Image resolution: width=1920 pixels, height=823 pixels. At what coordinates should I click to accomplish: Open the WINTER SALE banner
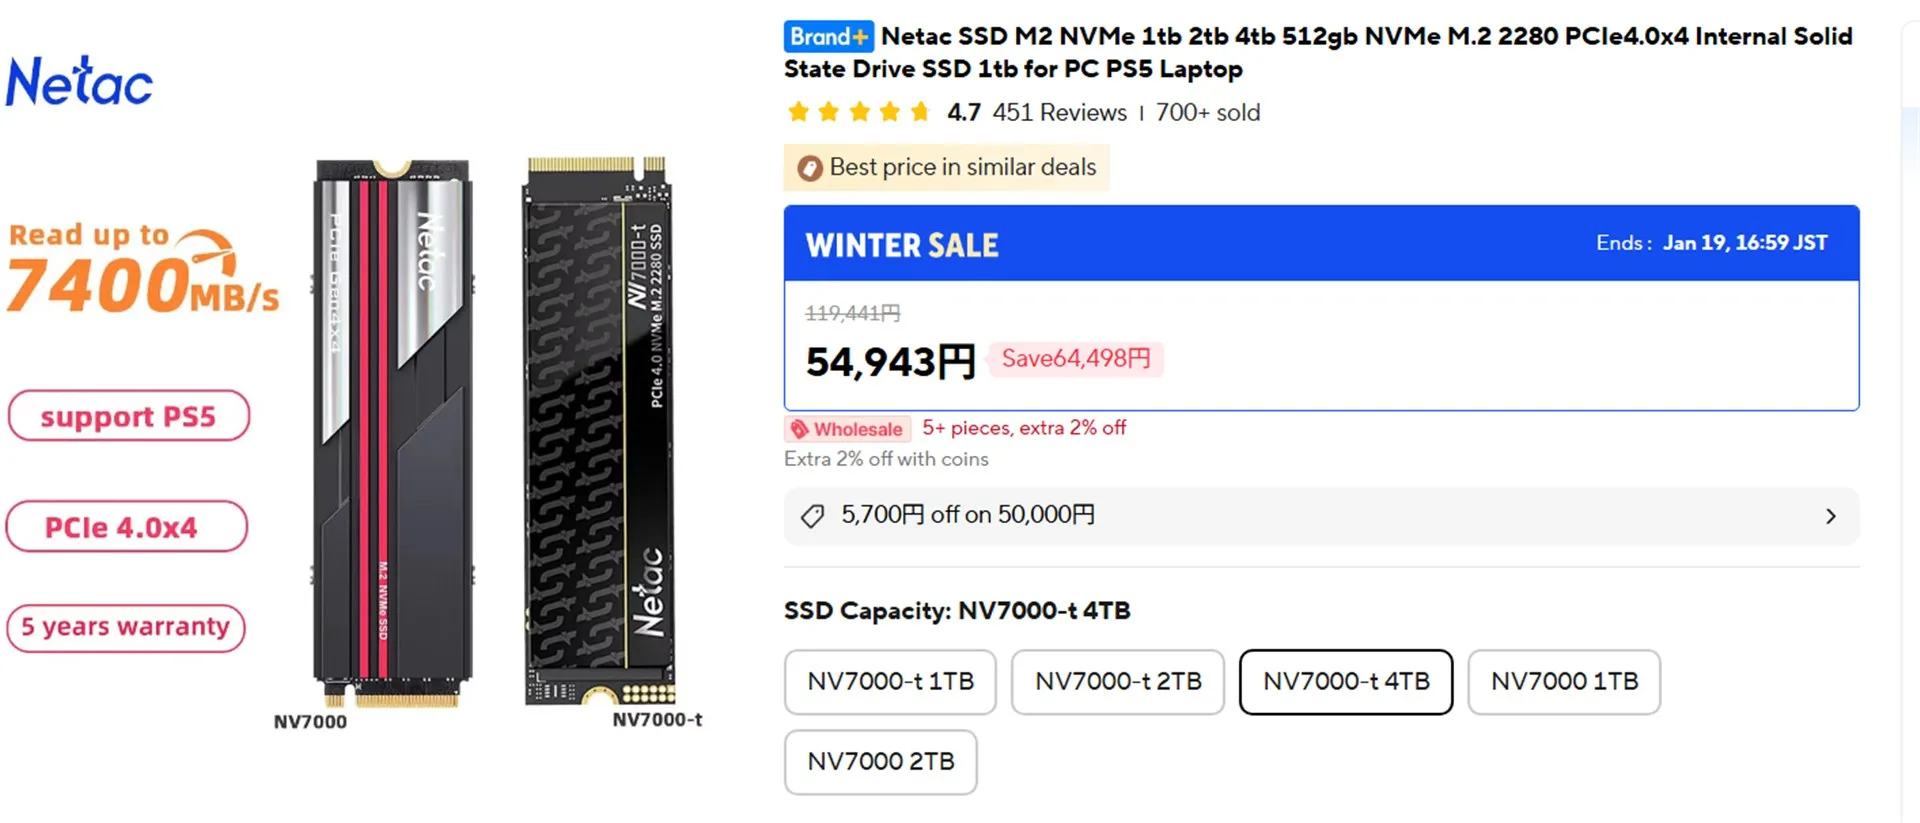click(x=1320, y=244)
